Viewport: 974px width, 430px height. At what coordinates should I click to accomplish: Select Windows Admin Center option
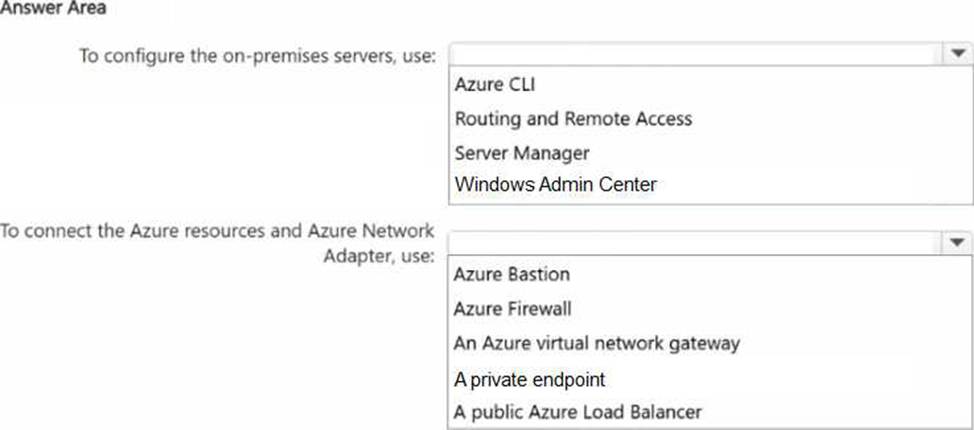(x=555, y=184)
